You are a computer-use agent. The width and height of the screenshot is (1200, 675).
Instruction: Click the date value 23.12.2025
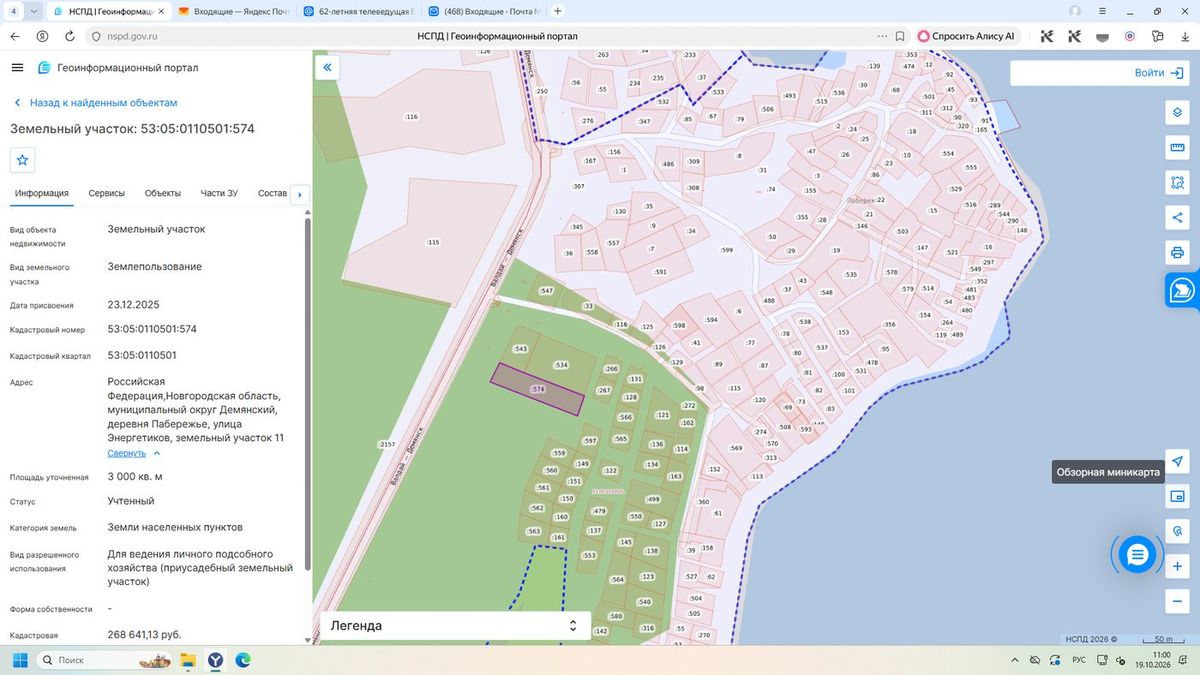[x=133, y=305]
